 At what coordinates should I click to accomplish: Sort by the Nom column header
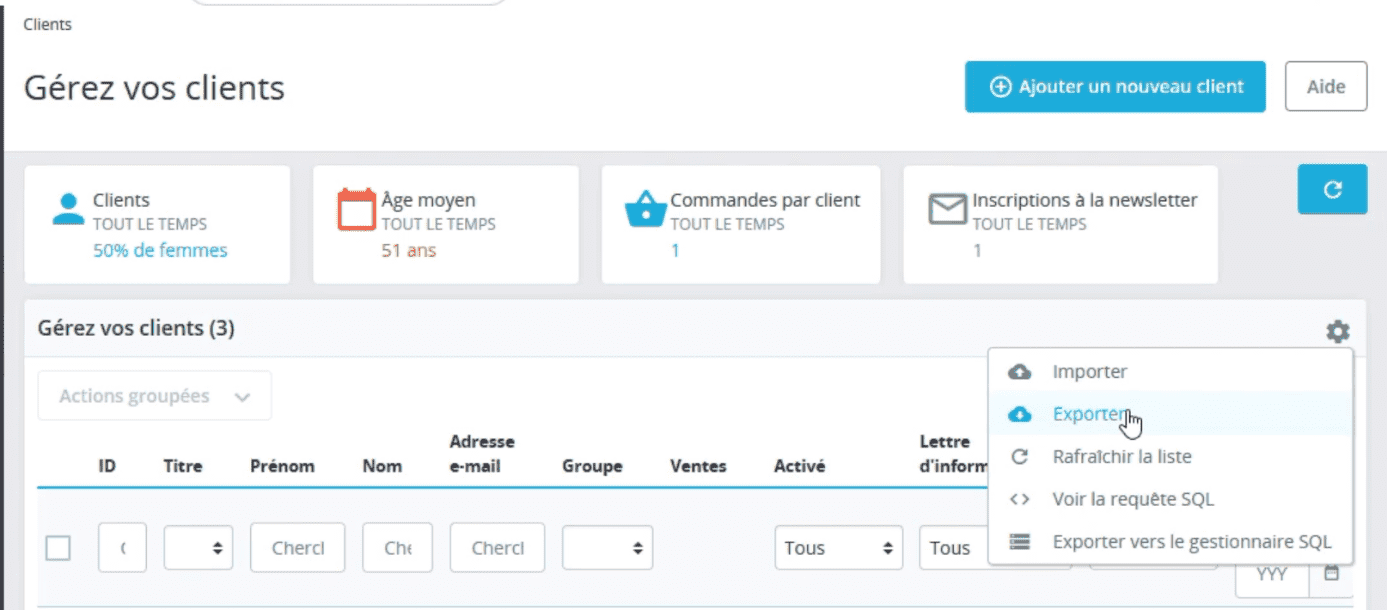[x=382, y=466]
